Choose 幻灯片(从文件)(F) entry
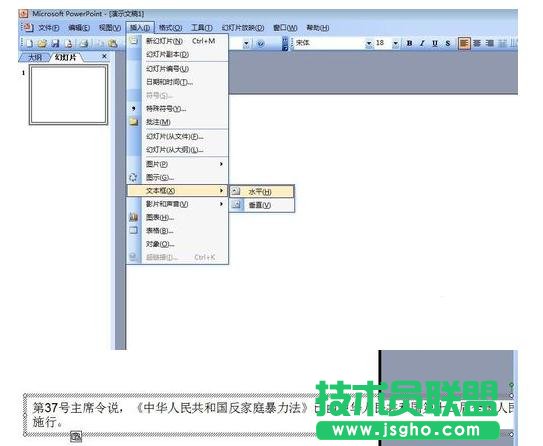The image size is (543, 446). [x=177, y=136]
